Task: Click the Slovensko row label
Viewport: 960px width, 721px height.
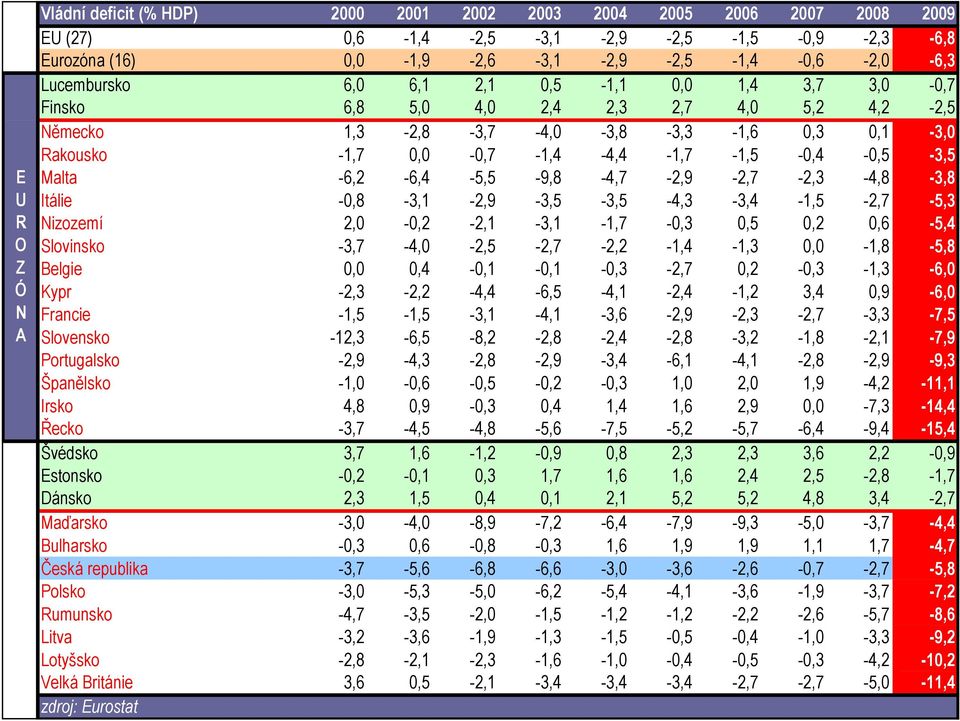Action: [75, 338]
